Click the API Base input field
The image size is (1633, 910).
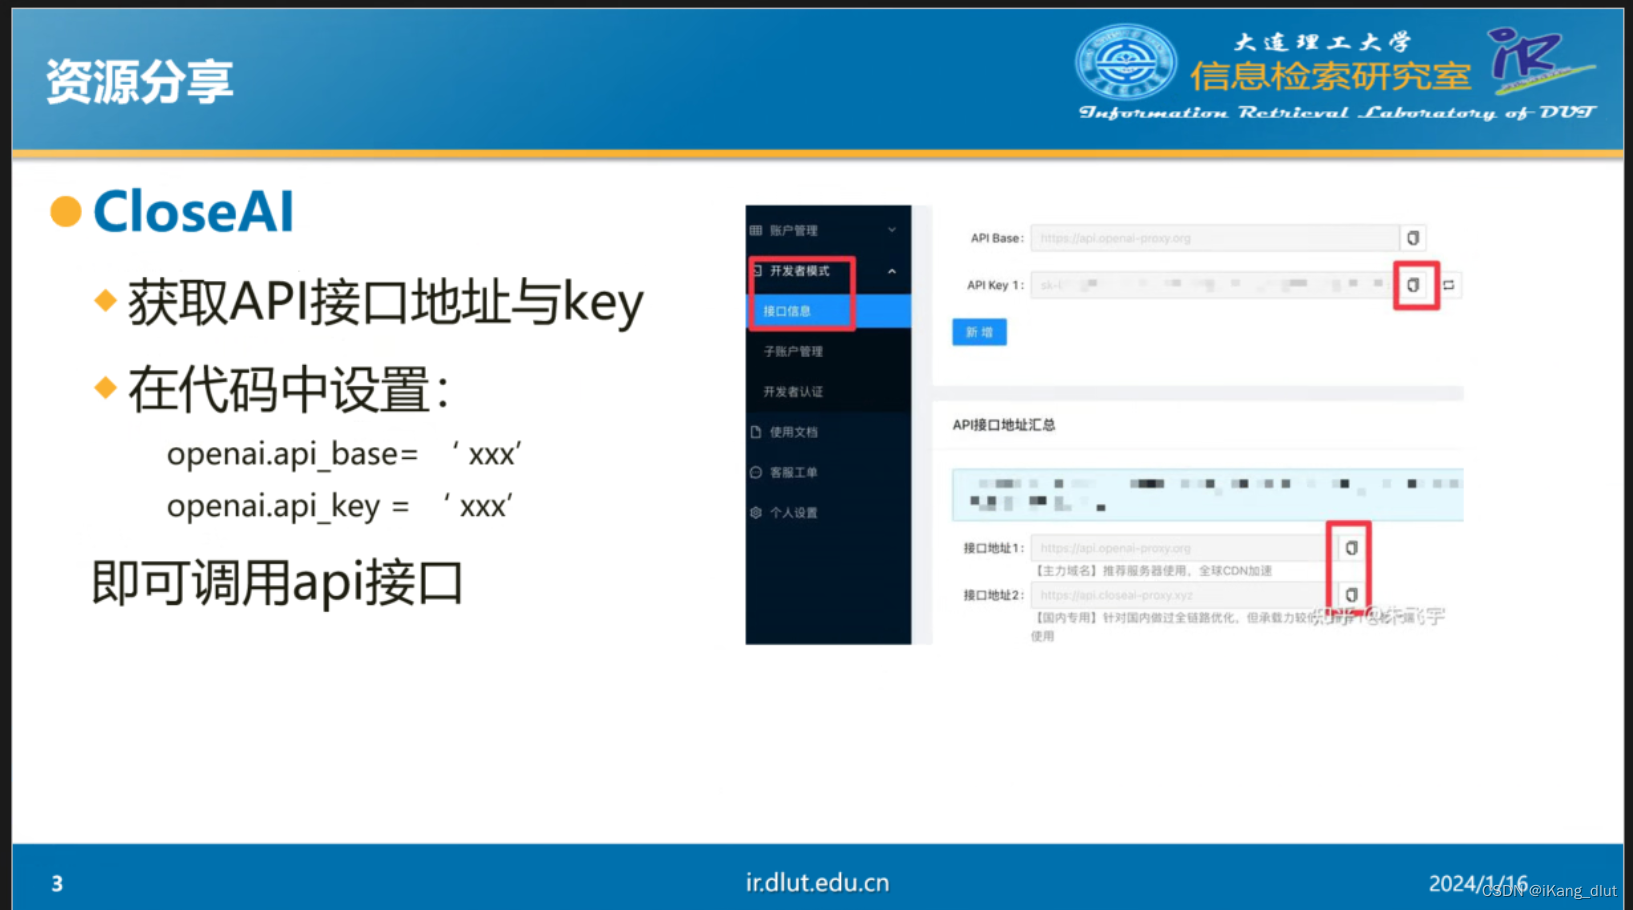coord(1214,238)
